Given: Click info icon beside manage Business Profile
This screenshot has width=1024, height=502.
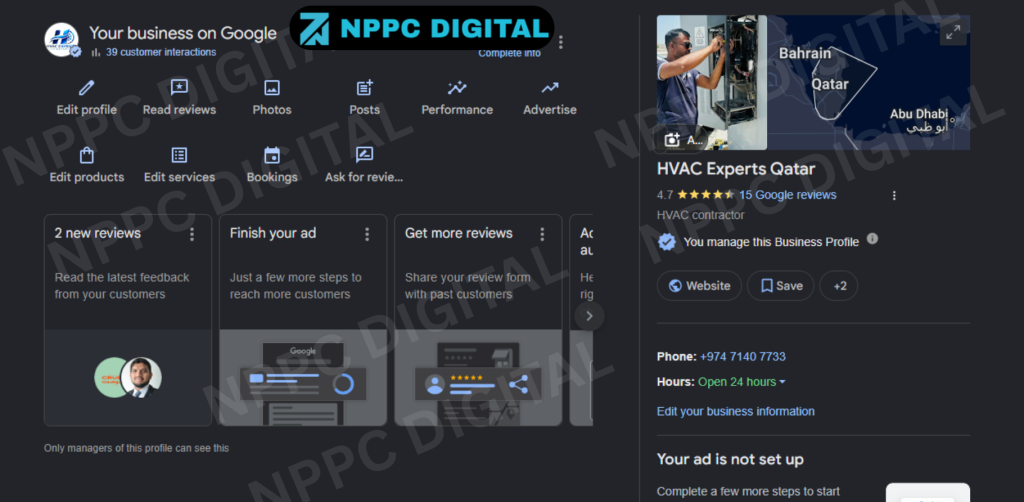Looking at the screenshot, I should coord(872,239).
